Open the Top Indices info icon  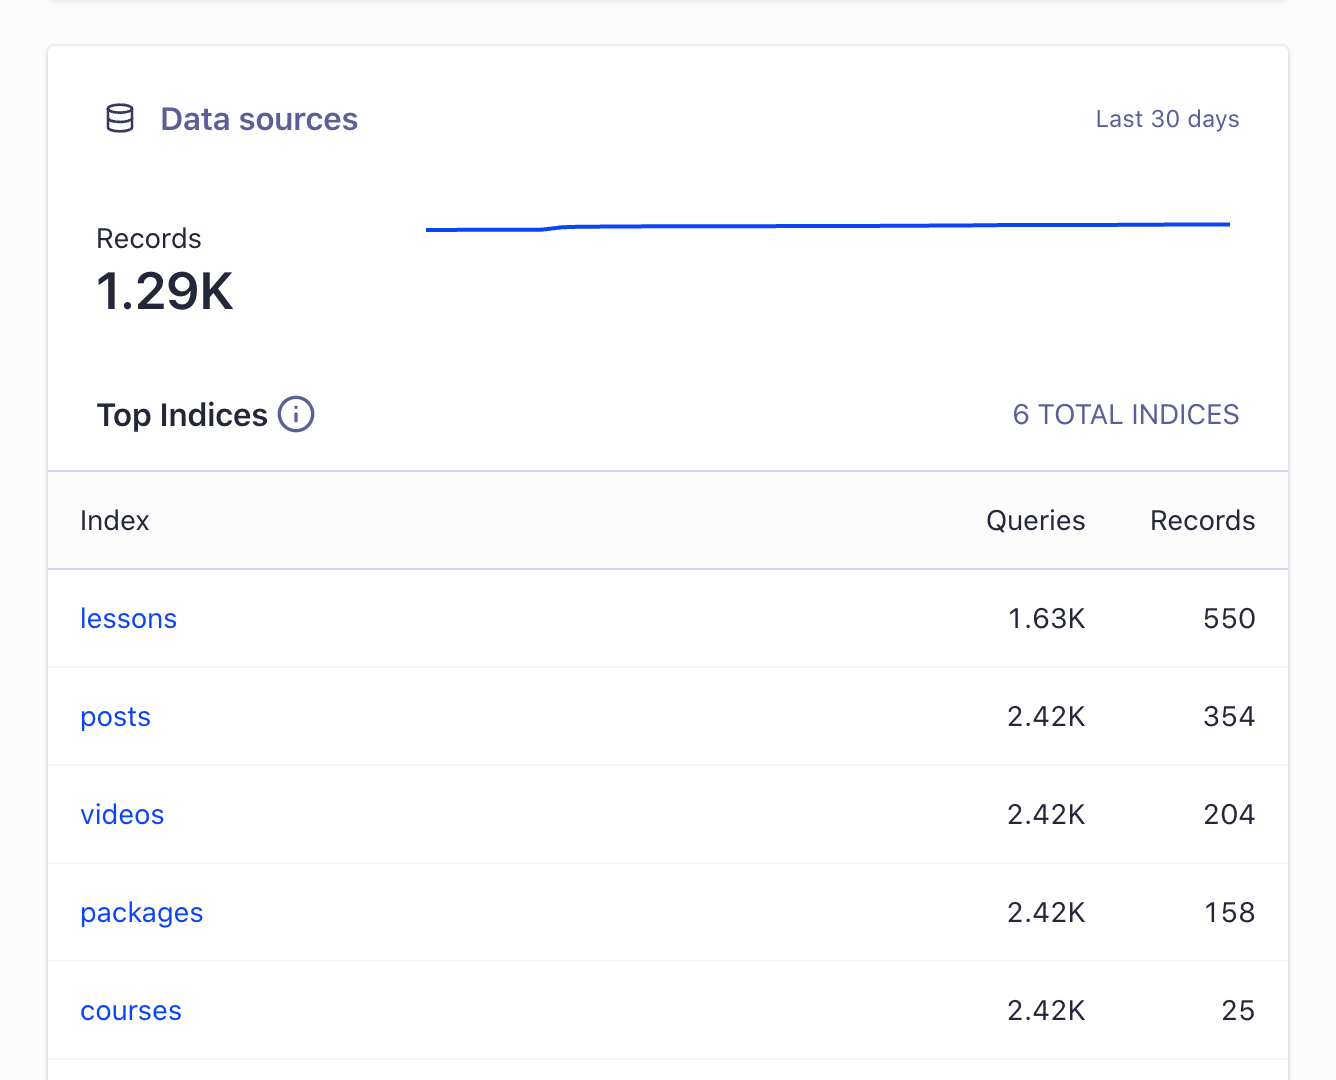click(x=296, y=414)
